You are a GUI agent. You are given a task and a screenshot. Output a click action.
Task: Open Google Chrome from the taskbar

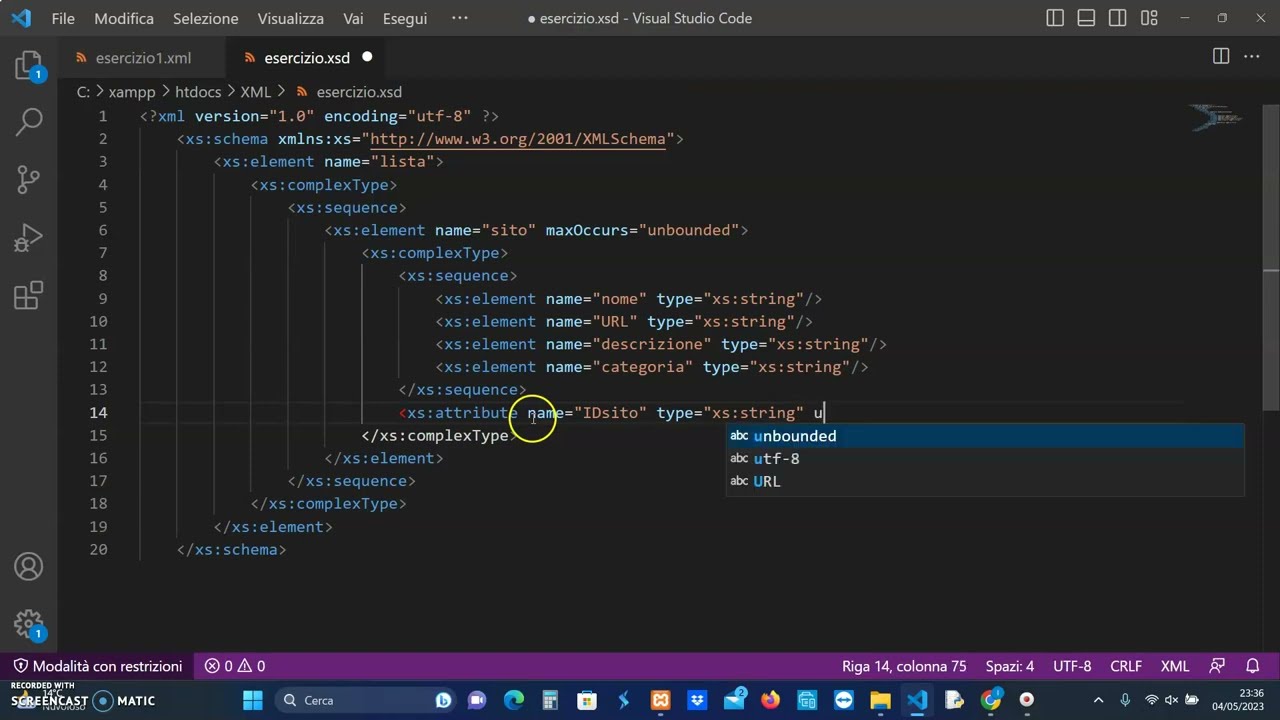coord(990,700)
